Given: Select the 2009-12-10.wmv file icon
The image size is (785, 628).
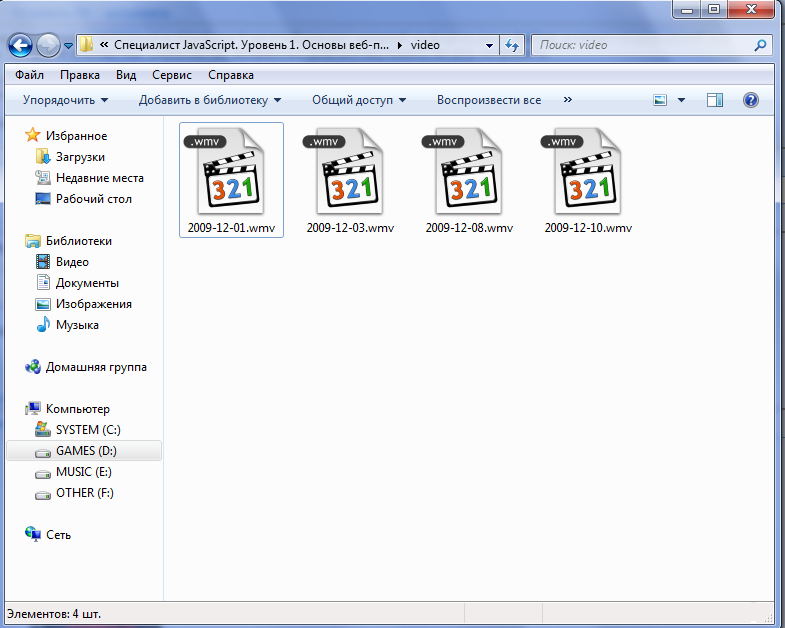Looking at the screenshot, I should point(588,171).
